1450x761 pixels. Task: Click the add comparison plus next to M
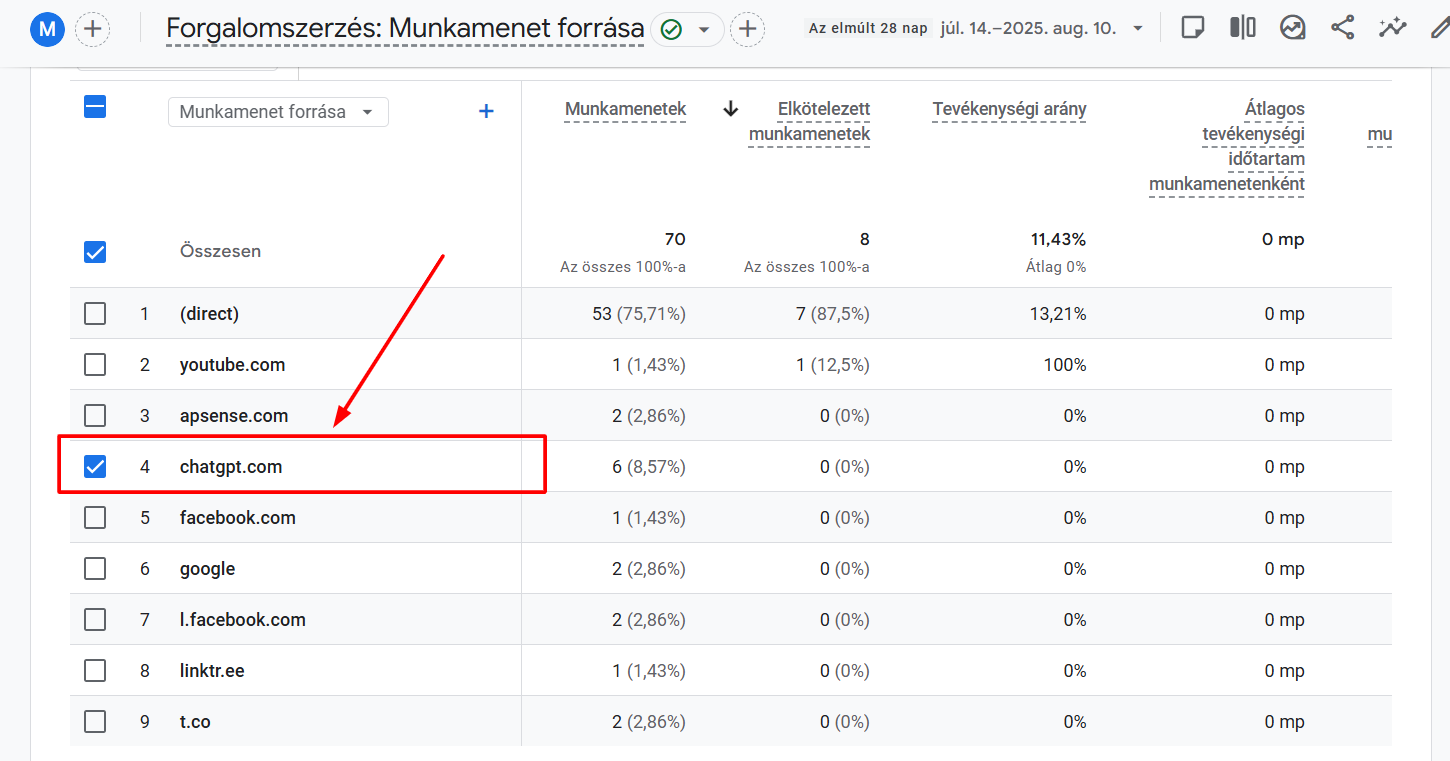(x=93, y=29)
